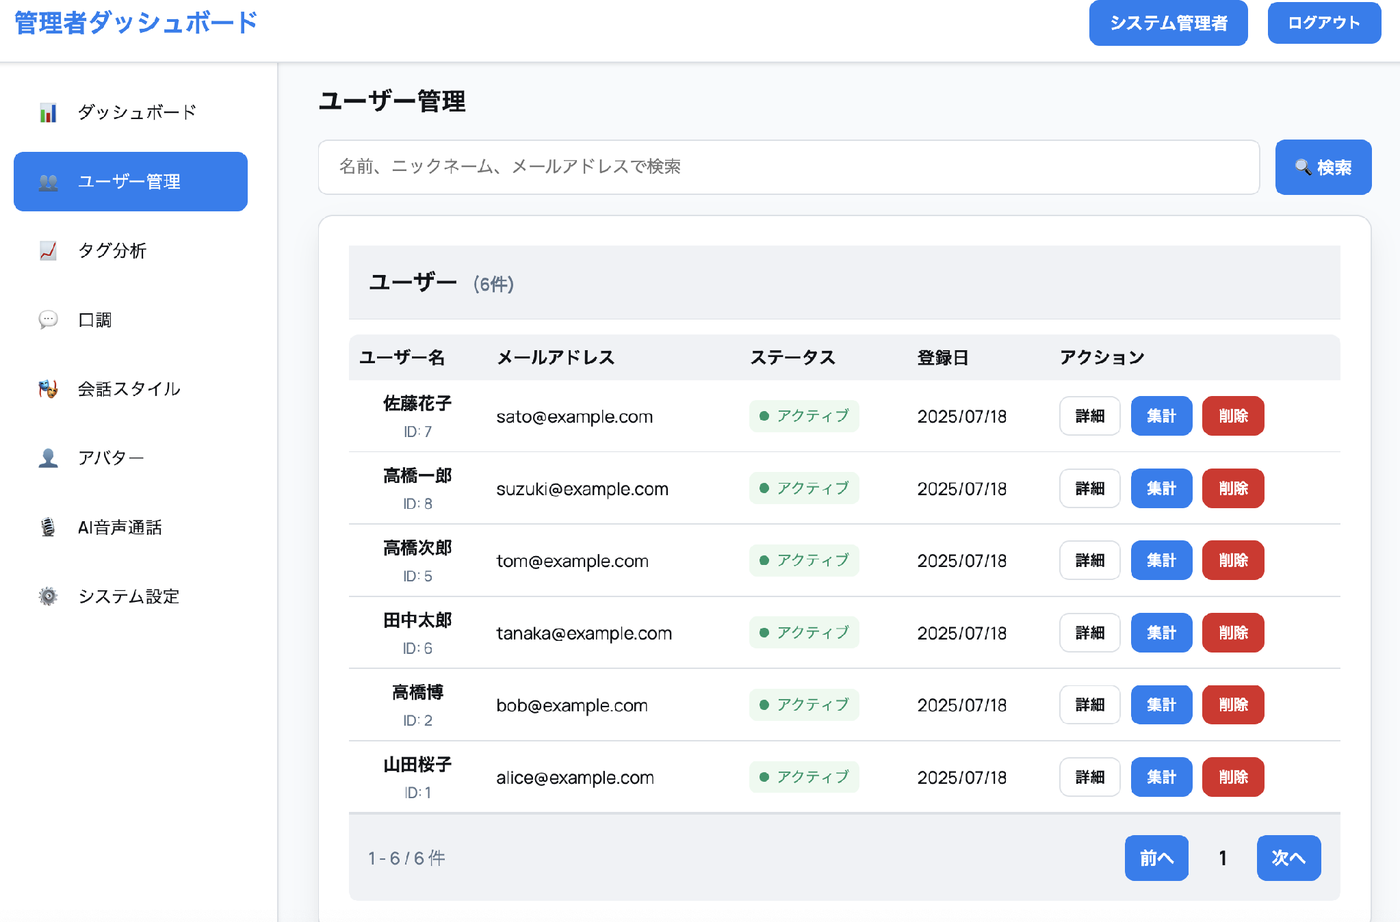1400x922 pixels.
Task: Go to previous page with 前へ
Action: [x=1156, y=858]
